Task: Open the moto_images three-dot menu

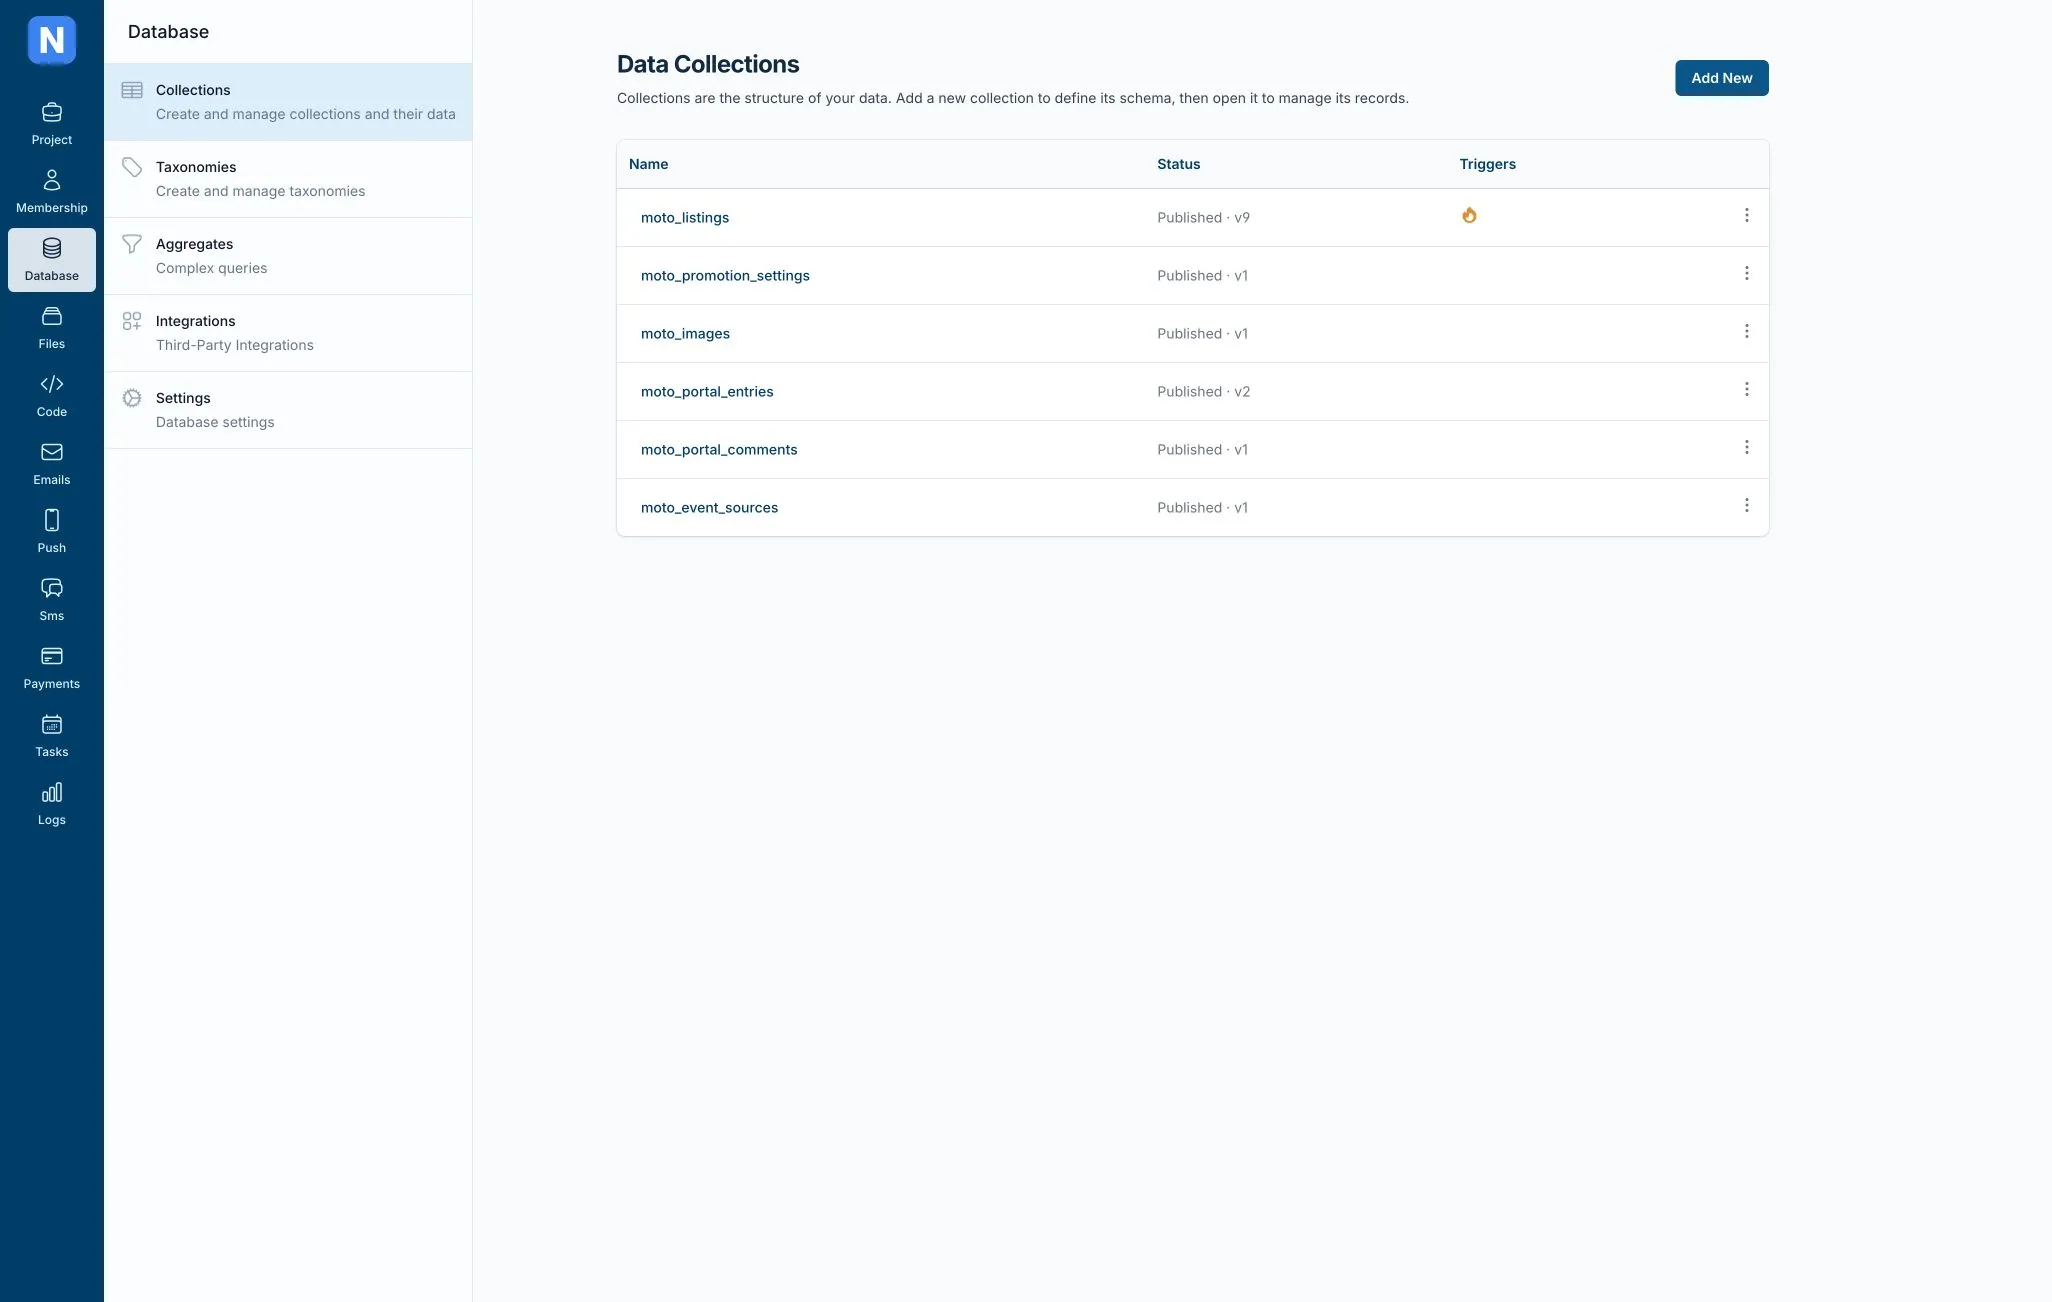Action: tap(1747, 331)
